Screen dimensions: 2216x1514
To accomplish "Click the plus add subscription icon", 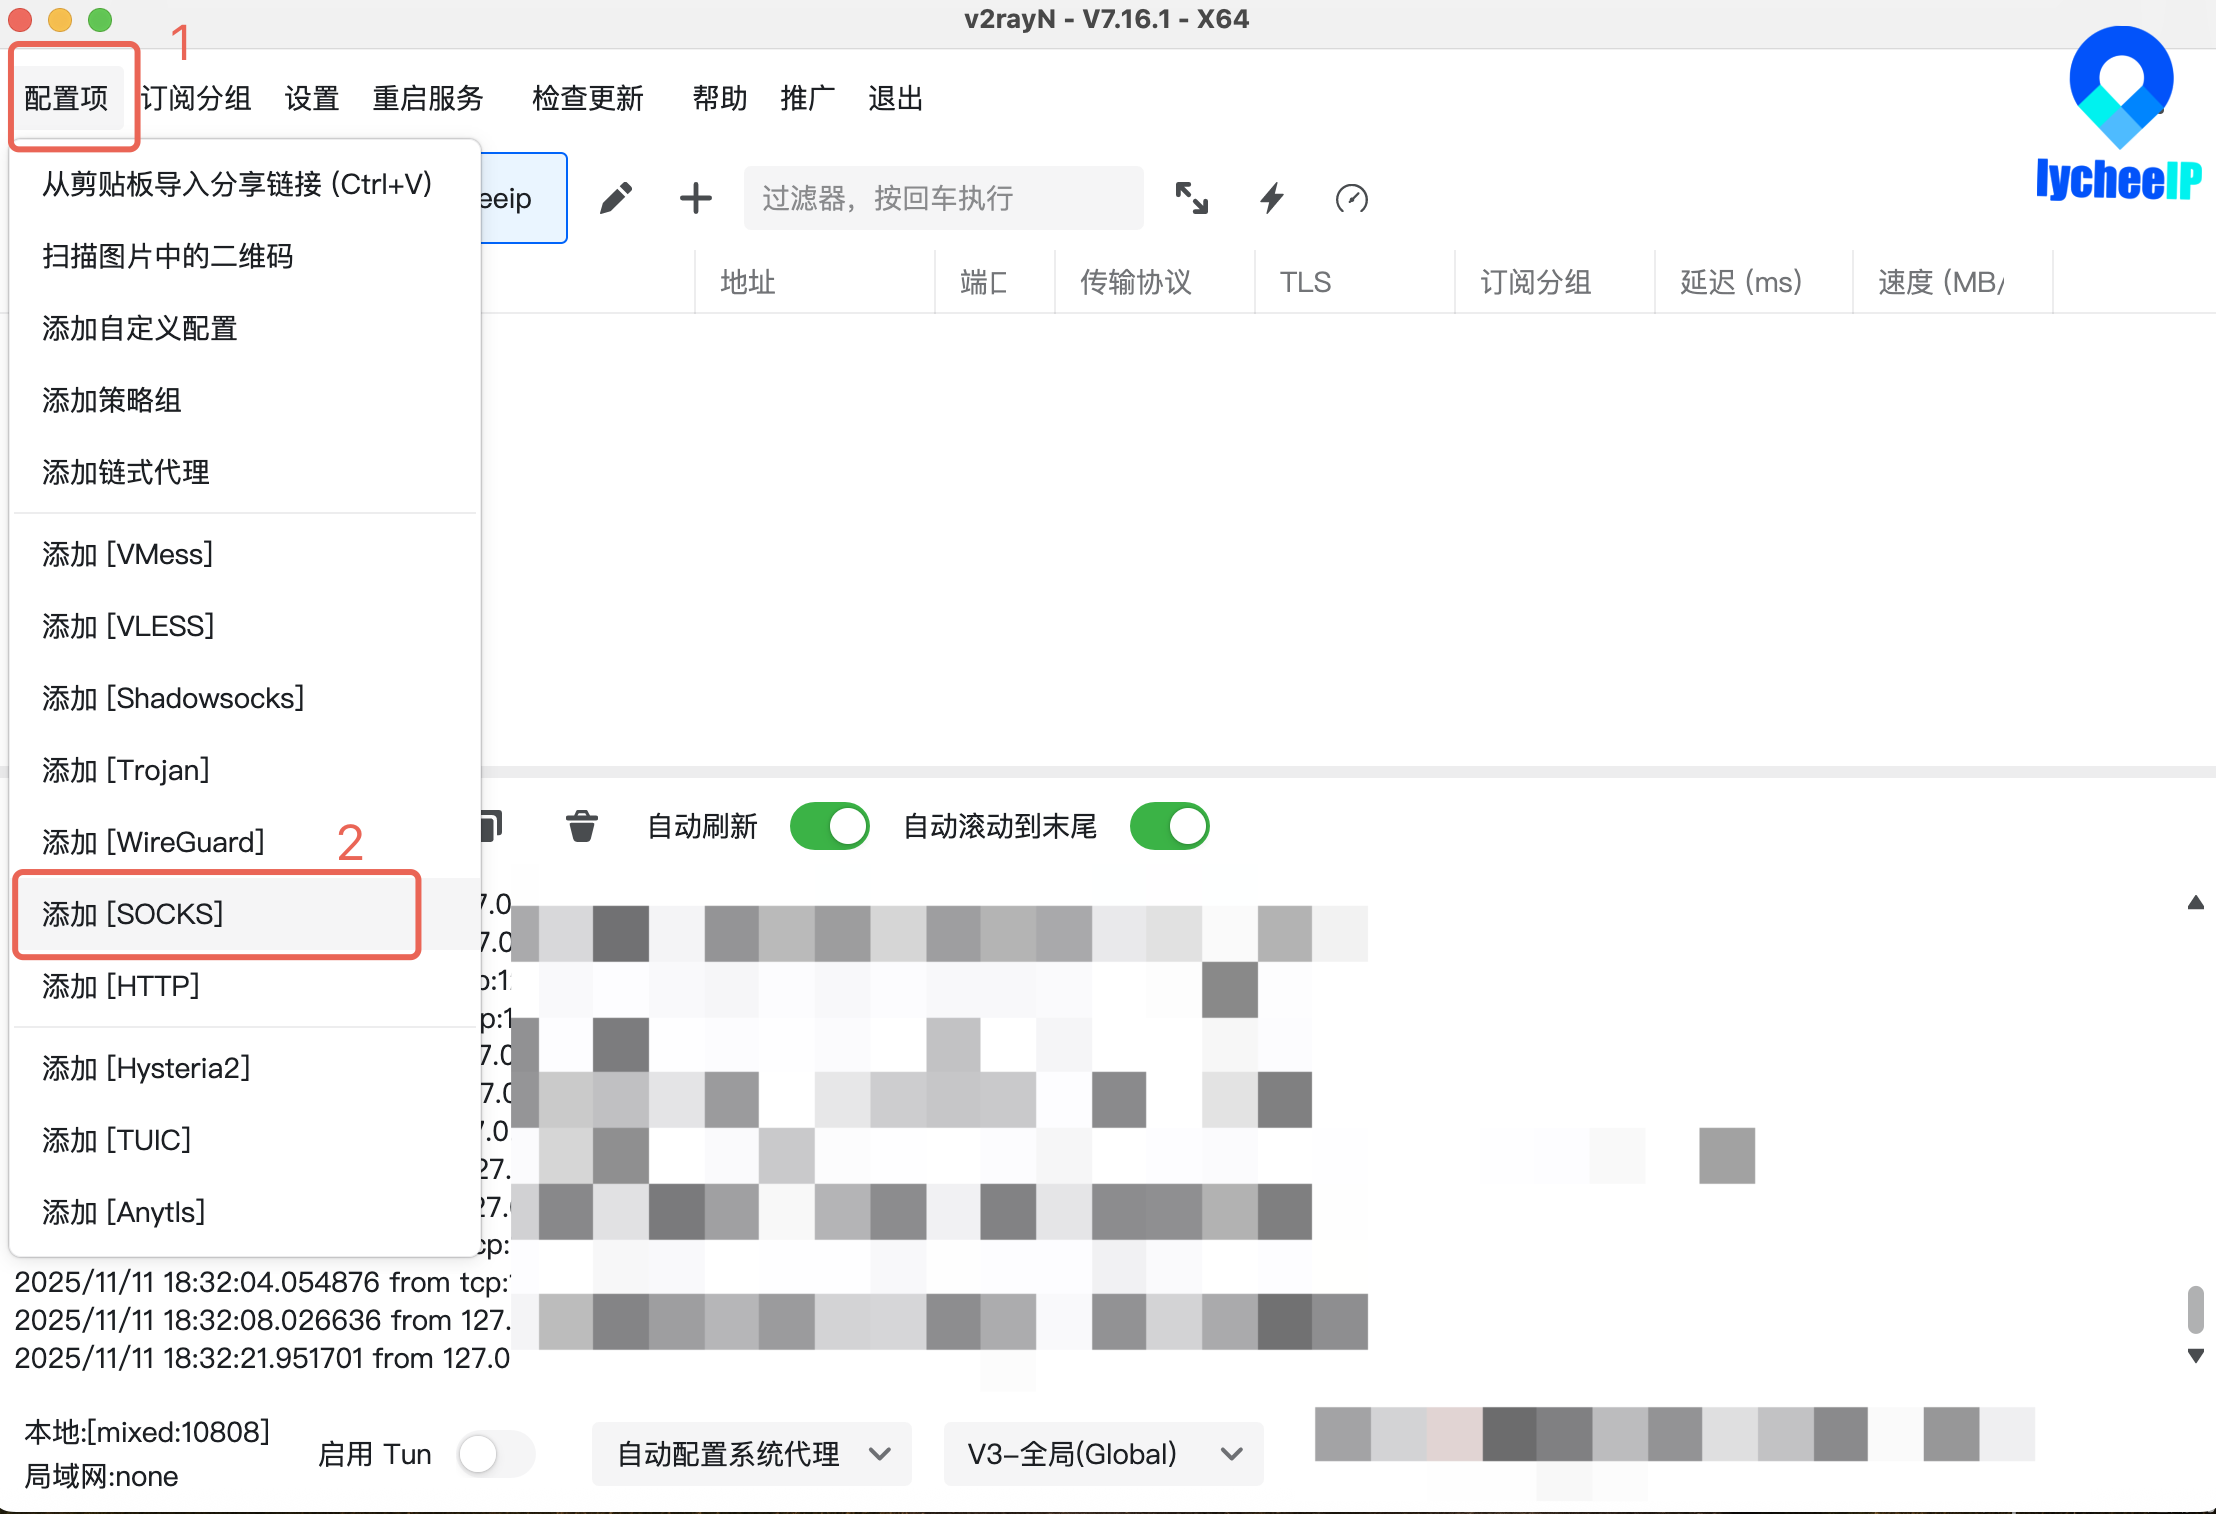I will pos(695,198).
